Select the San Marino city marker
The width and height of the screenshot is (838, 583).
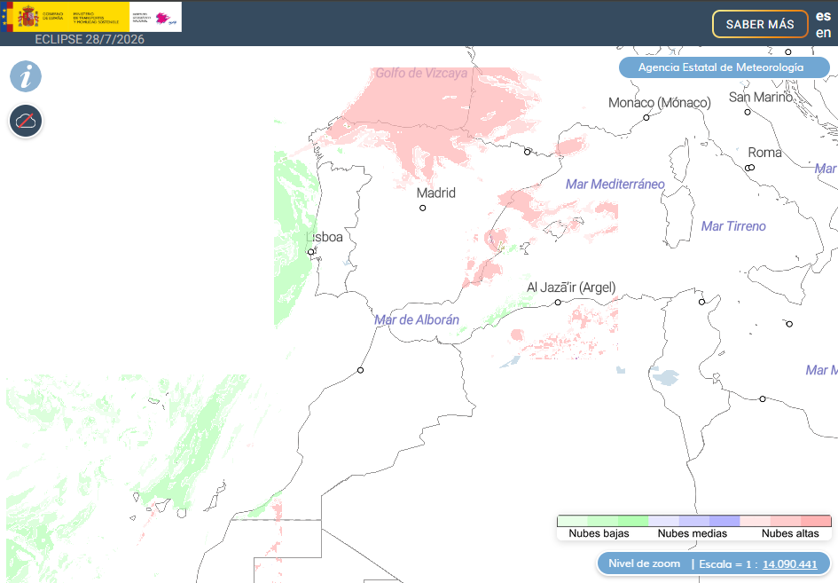click(x=748, y=112)
